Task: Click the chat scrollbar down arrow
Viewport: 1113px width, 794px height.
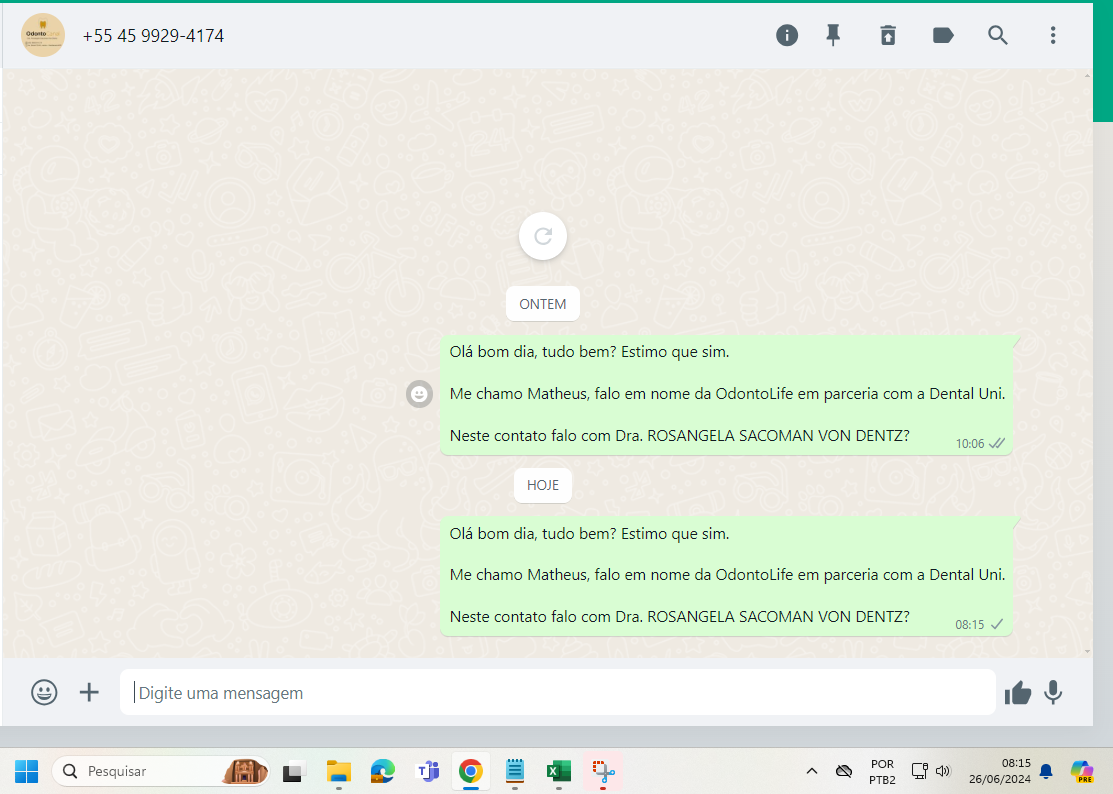Action: [x=1087, y=651]
